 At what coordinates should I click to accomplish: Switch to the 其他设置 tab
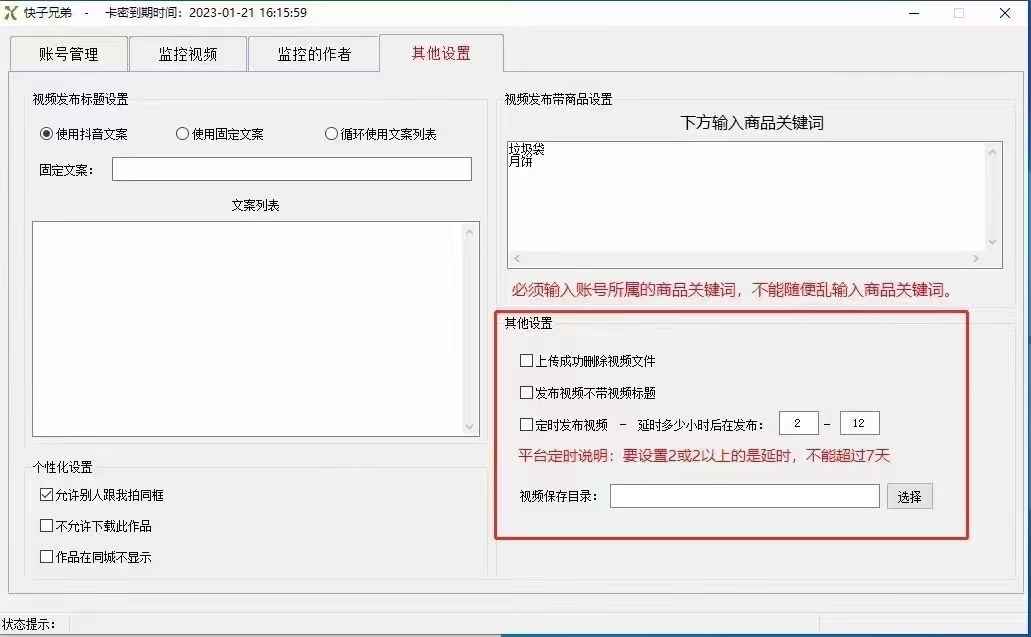pyautogui.click(x=440, y=53)
